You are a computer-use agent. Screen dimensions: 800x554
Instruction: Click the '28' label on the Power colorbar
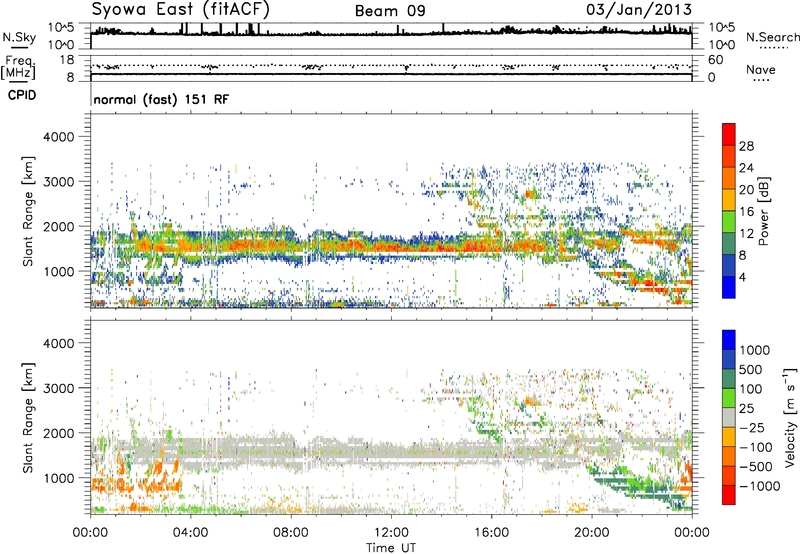click(746, 146)
